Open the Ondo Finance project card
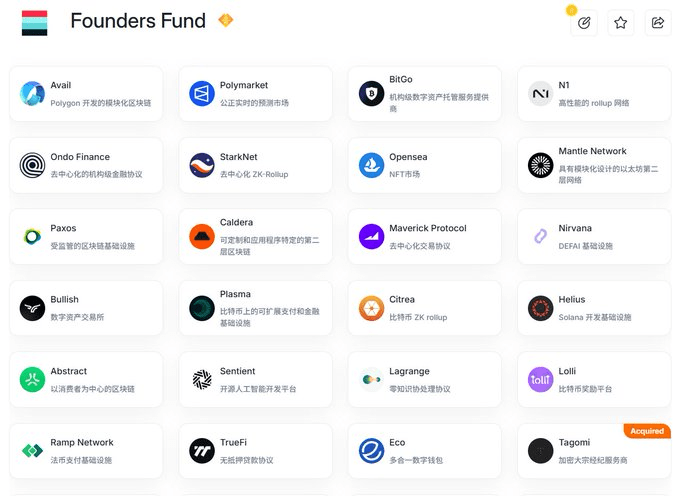 pos(86,165)
